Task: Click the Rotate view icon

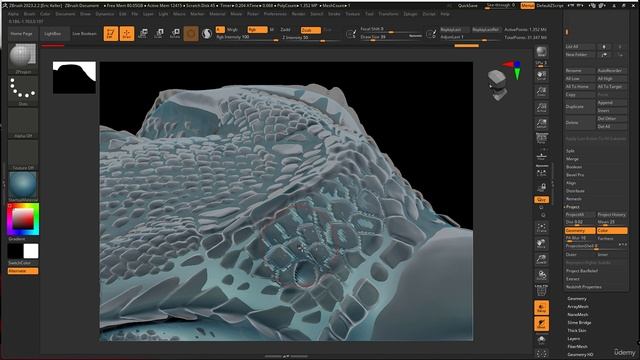Action: [x=542, y=276]
